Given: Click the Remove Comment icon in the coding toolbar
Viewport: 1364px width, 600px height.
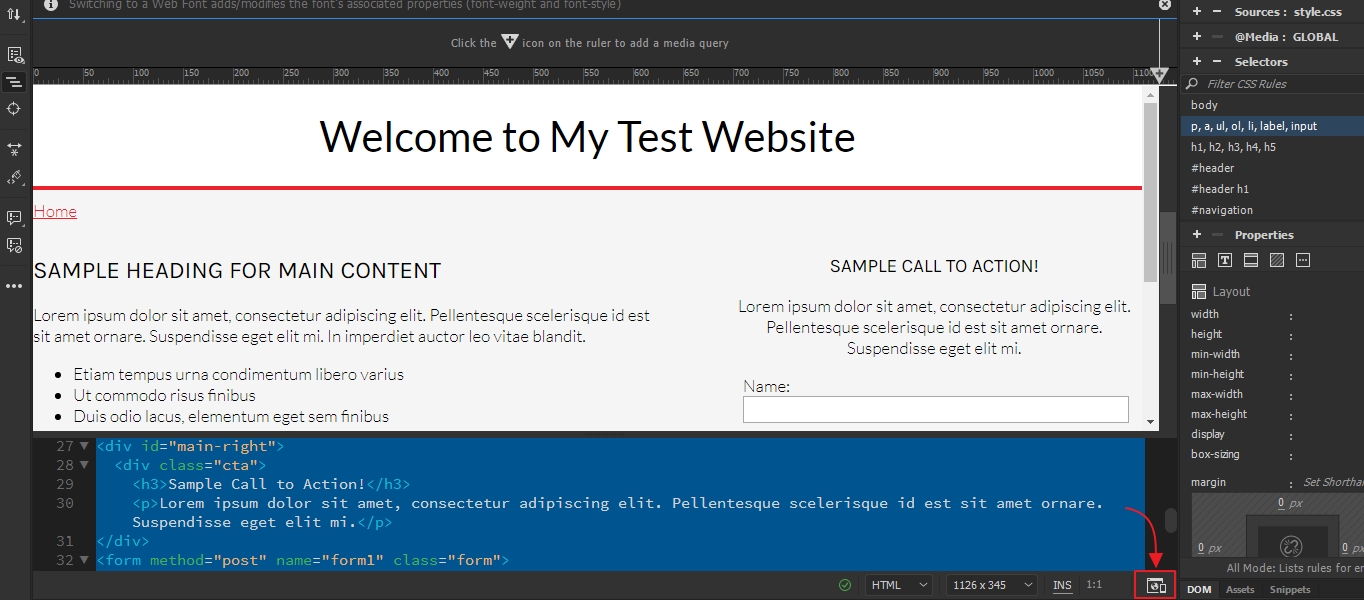Looking at the screenshot, I should 14,245.
